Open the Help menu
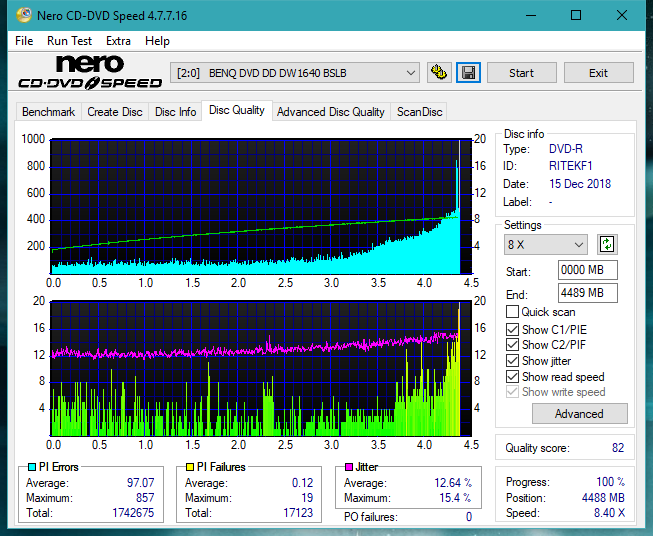Screen dimensions: 653x536 (157, 41)
